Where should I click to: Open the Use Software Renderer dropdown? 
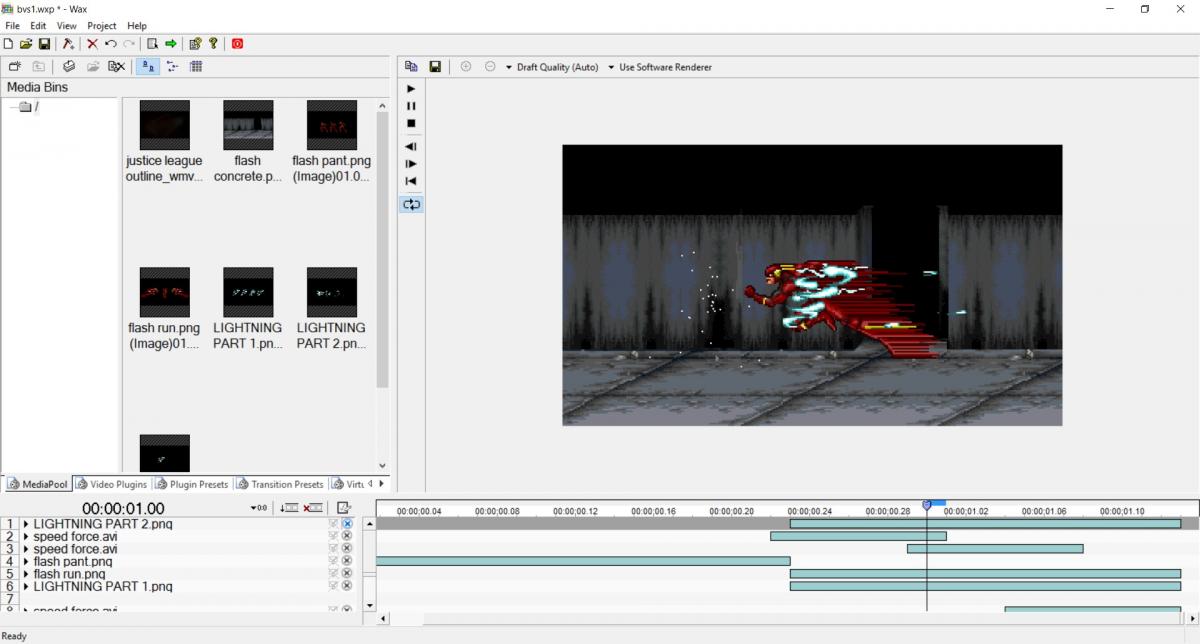pyautogui.click(x=660, y=67)
